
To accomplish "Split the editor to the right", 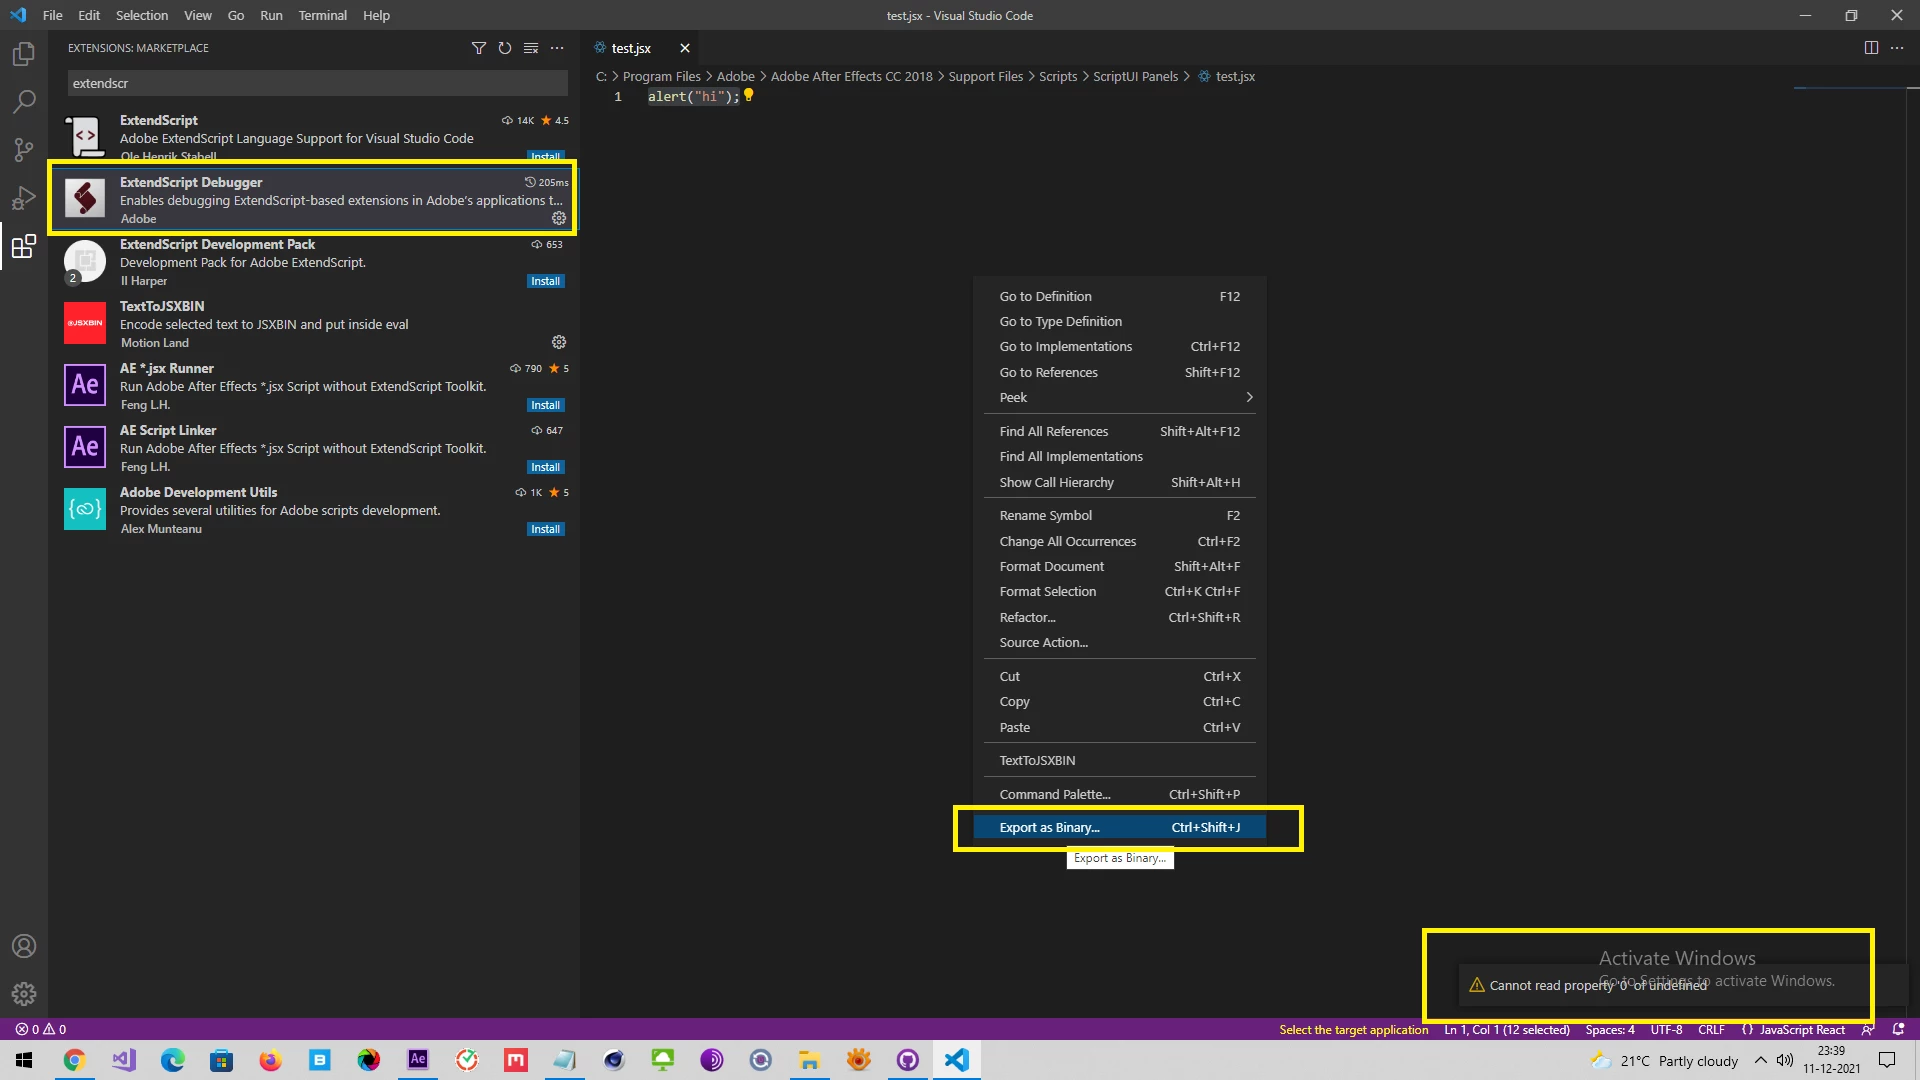I will coord(1871,48).
